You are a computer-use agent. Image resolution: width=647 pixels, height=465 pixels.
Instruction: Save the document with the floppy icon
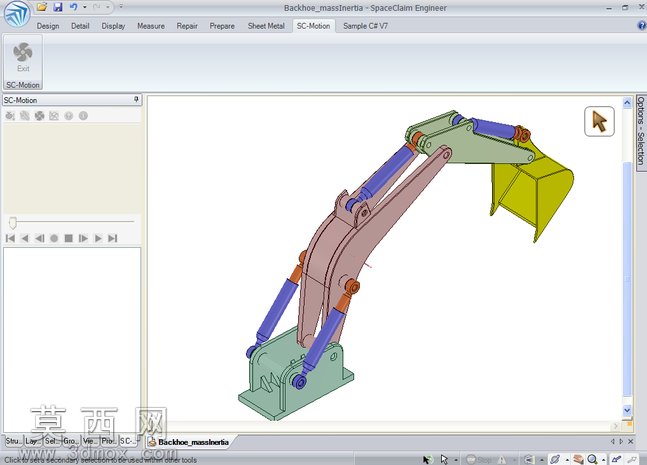[x=58, y=7]
